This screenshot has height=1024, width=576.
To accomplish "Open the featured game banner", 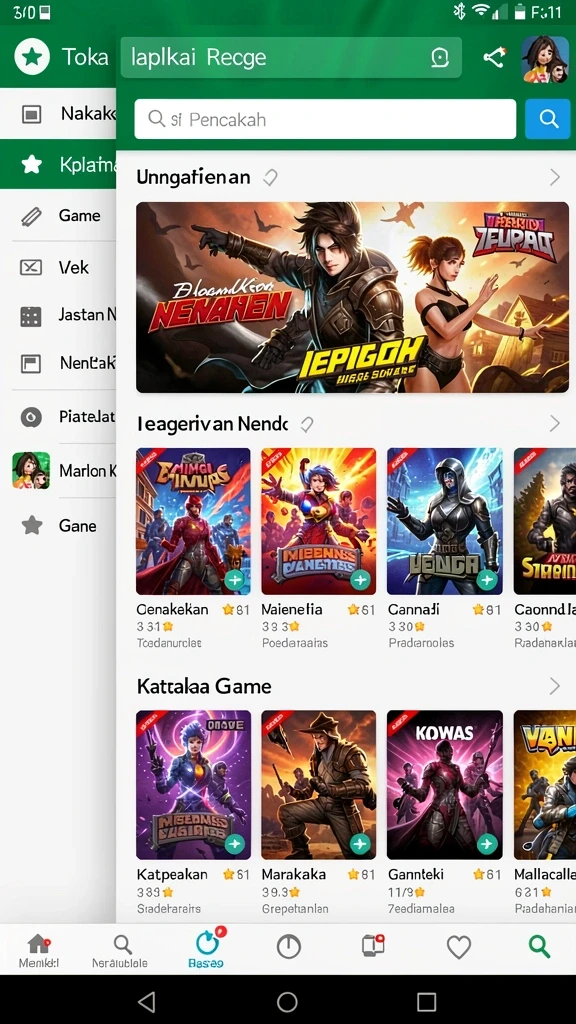I will [x=353, y=297].
